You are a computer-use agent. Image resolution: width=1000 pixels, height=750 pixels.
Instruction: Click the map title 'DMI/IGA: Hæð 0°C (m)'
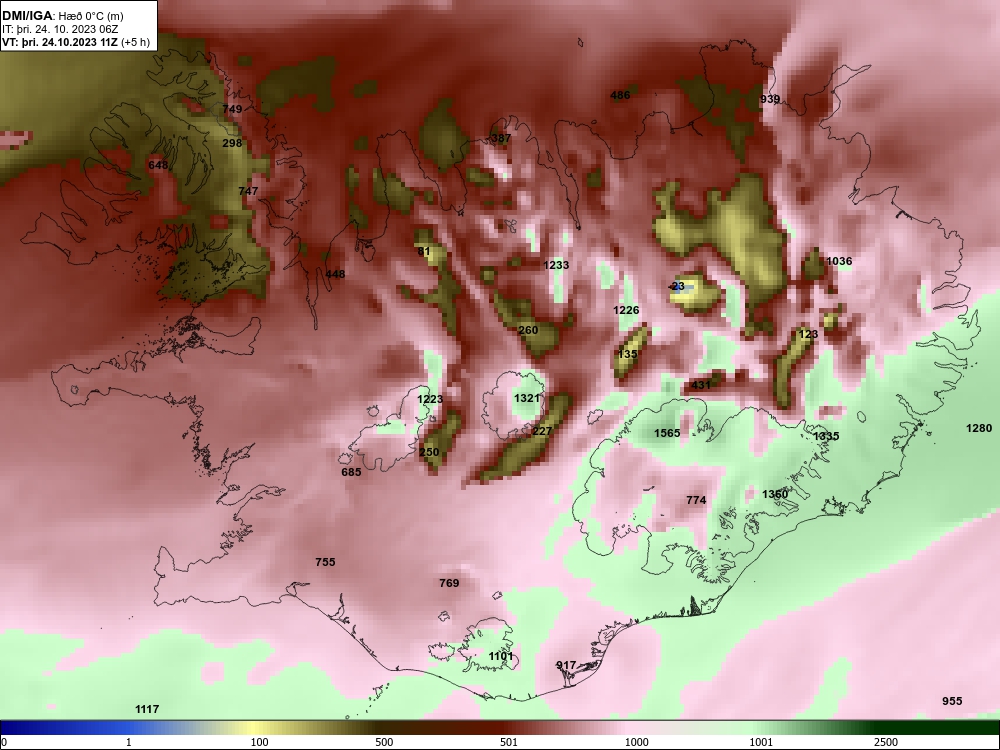64,16
